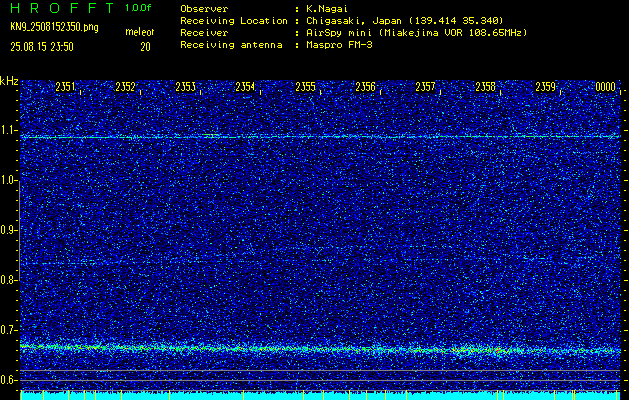Click the Receiver field label
This screenshot has height=400, width=629.
click(x=204, y=33)
